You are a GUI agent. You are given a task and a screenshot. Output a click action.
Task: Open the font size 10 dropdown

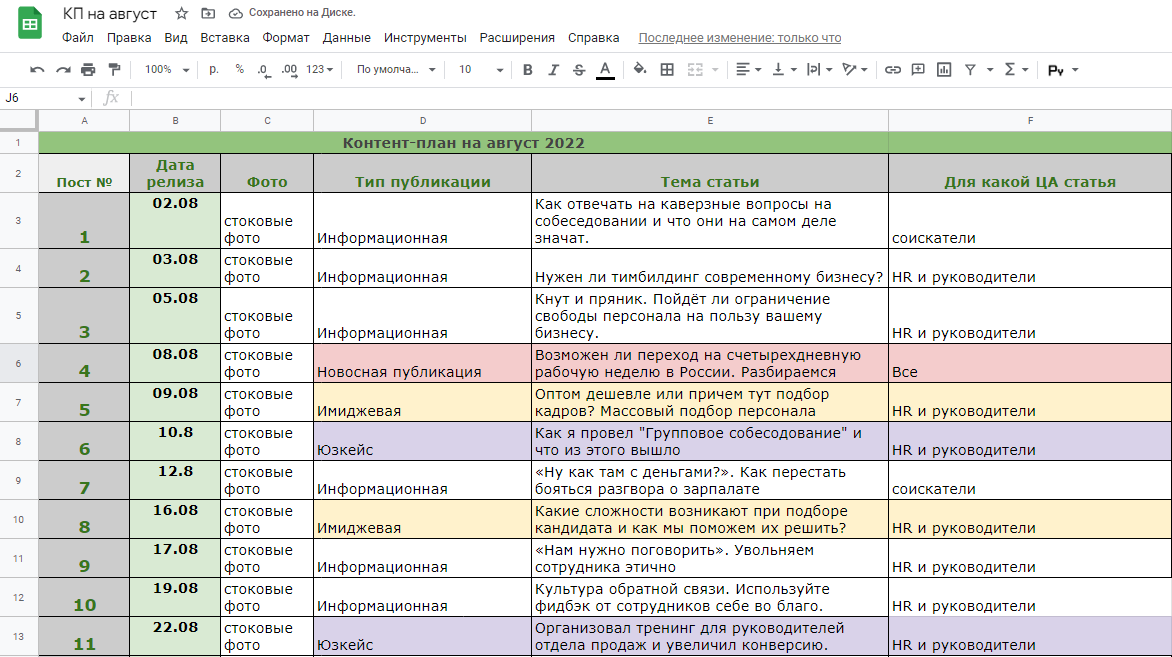(481, 70)
